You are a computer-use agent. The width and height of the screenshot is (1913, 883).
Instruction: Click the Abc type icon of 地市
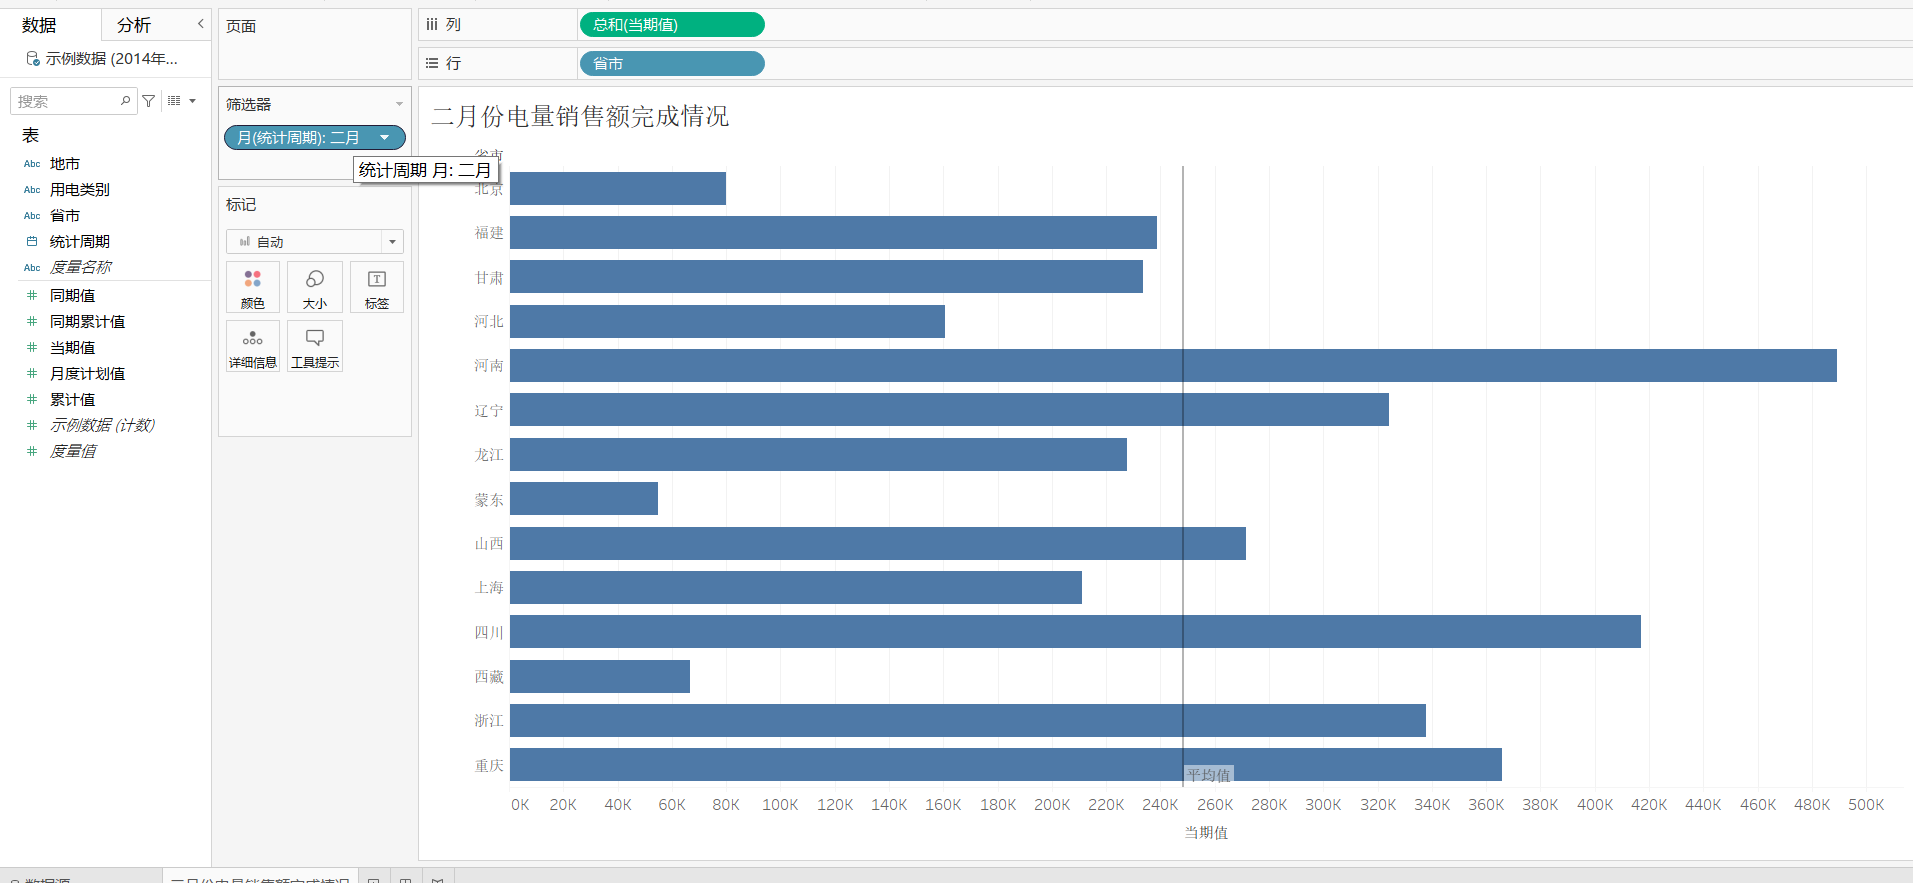point(32,164)
